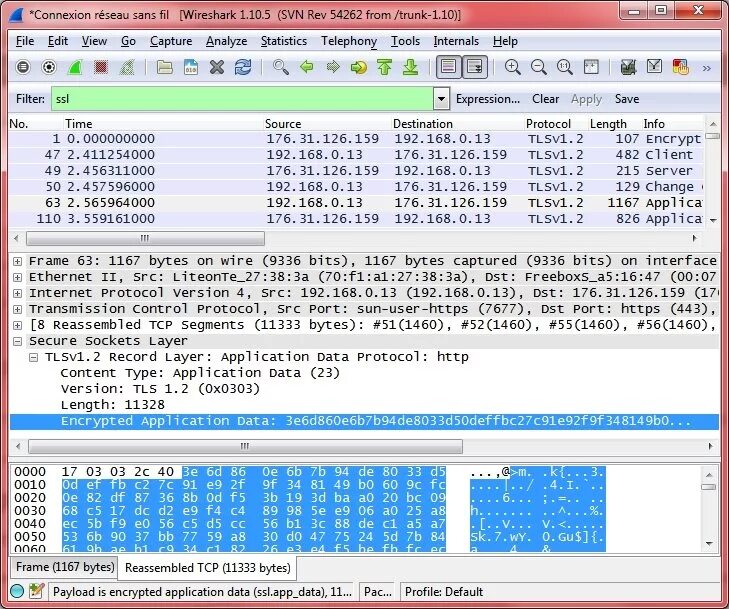Restart the running capture icon

pyautogui.click(x=127, y=67)
